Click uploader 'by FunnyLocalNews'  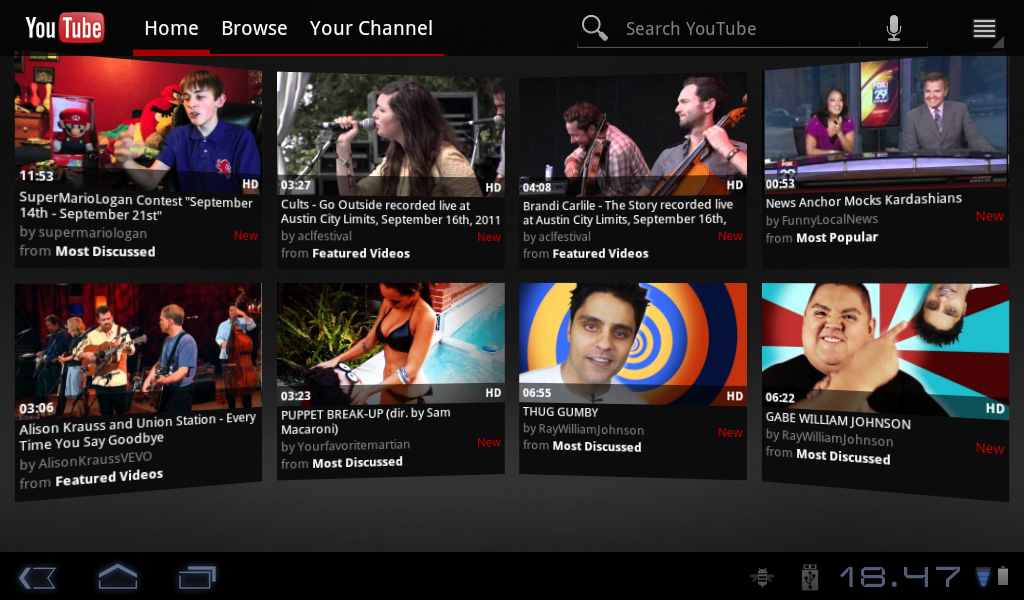tap(822, 220)
